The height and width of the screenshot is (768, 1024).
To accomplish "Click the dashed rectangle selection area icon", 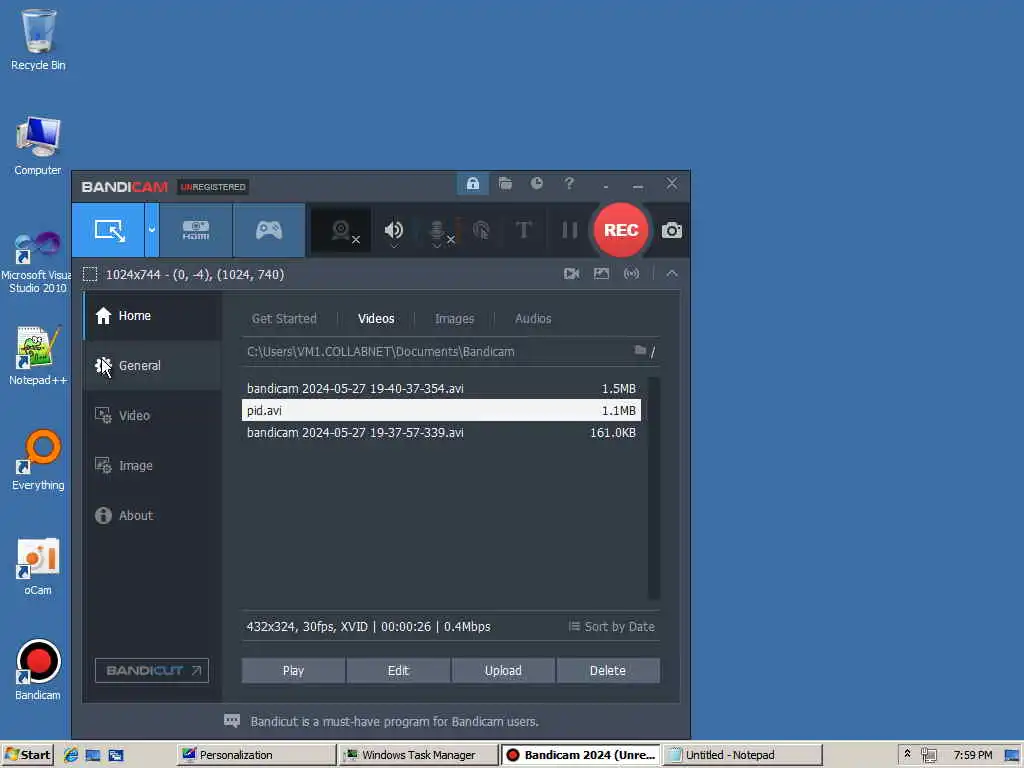I will [90, 274].
